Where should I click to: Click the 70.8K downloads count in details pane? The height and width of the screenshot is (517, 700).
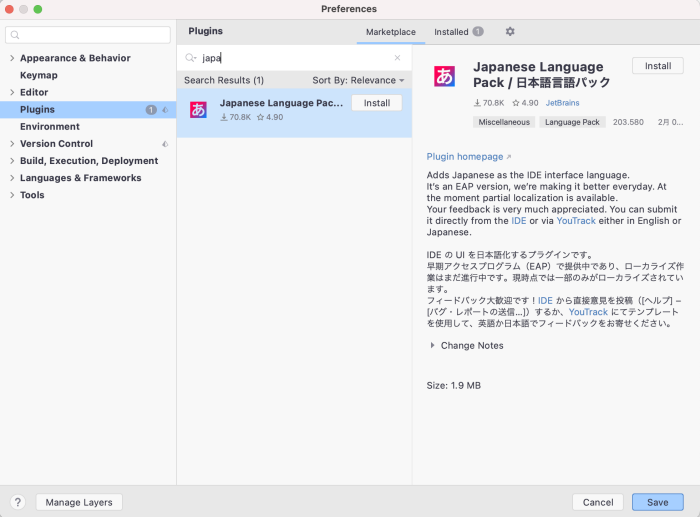489,103
